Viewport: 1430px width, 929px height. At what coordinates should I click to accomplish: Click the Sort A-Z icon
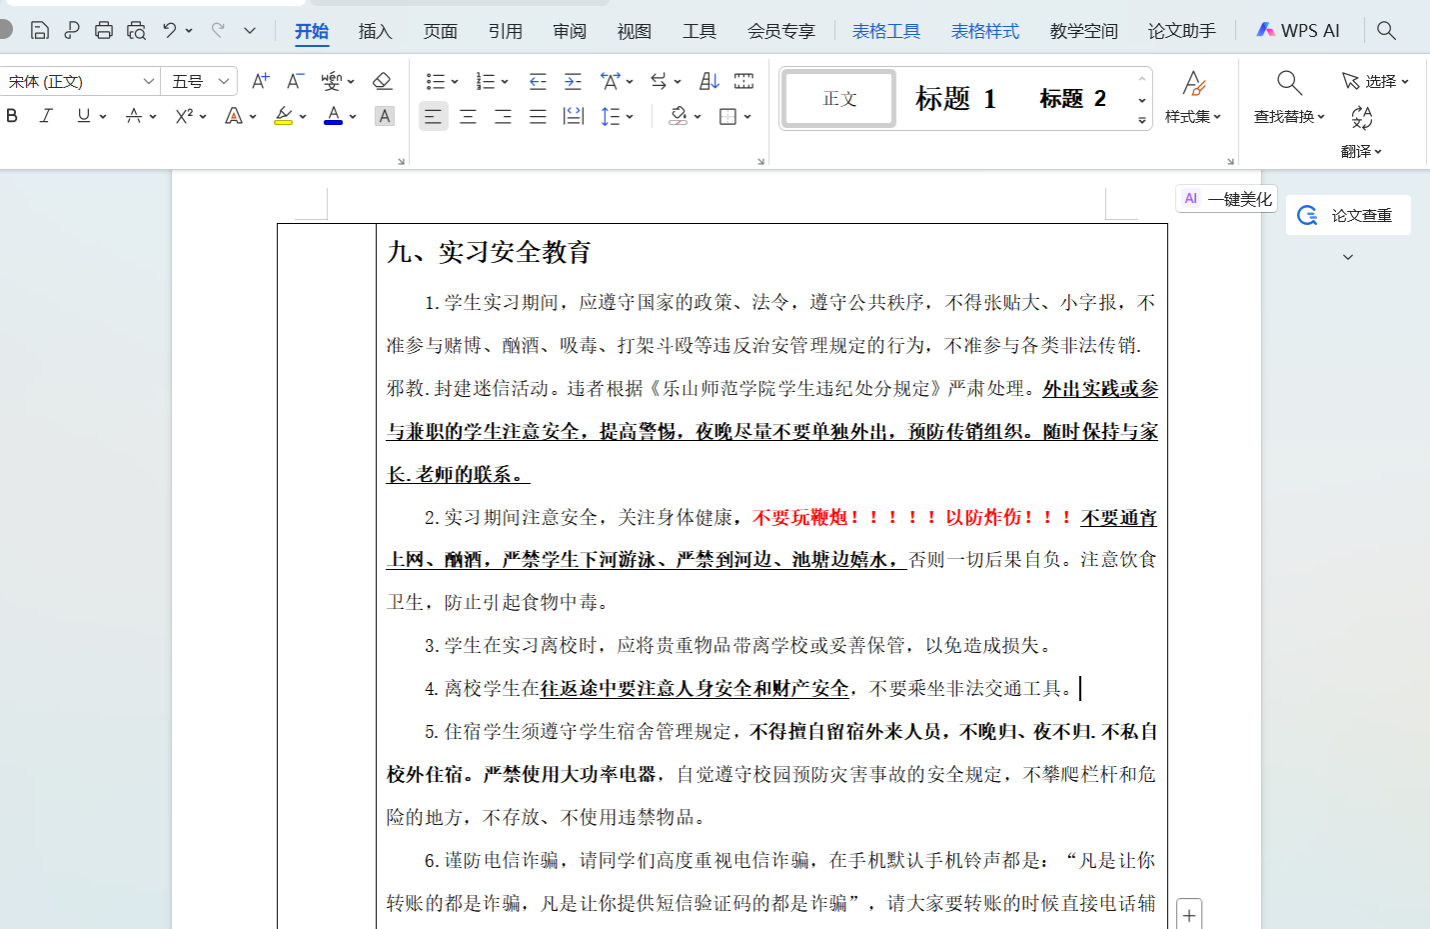click(x=709, y=81)
